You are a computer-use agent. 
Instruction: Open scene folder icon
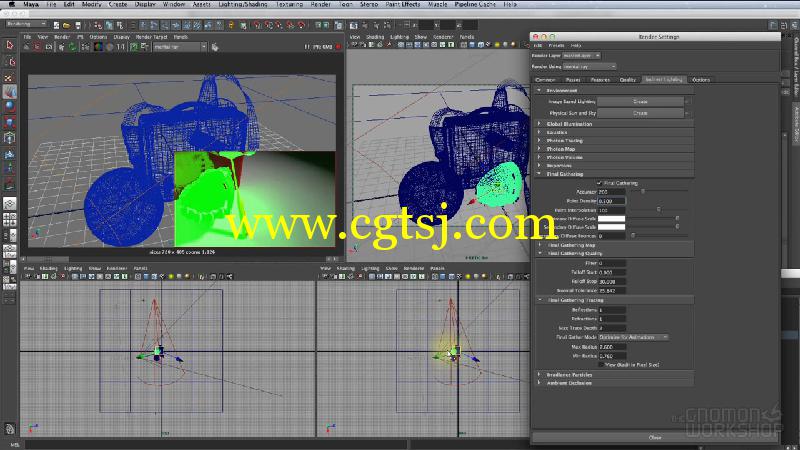click(66, 25)
